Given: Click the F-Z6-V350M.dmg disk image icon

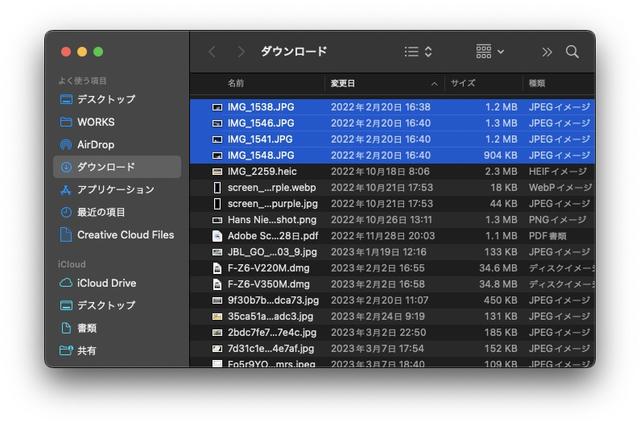Looking at the screenshot, I should (217, 284).
